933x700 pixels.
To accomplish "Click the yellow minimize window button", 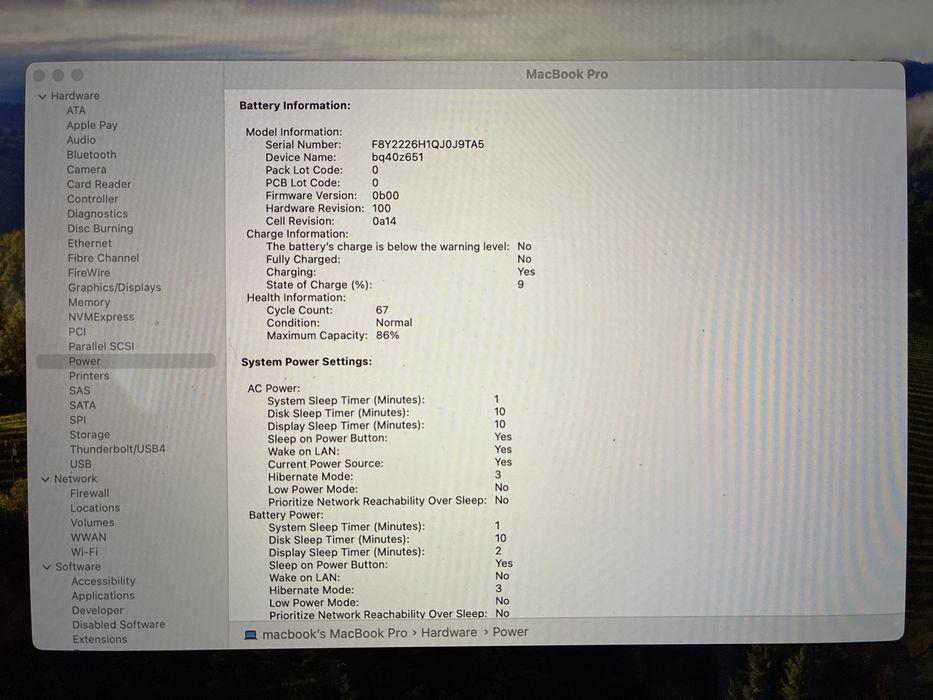I will pyautogui.click(x=58, y=75).
